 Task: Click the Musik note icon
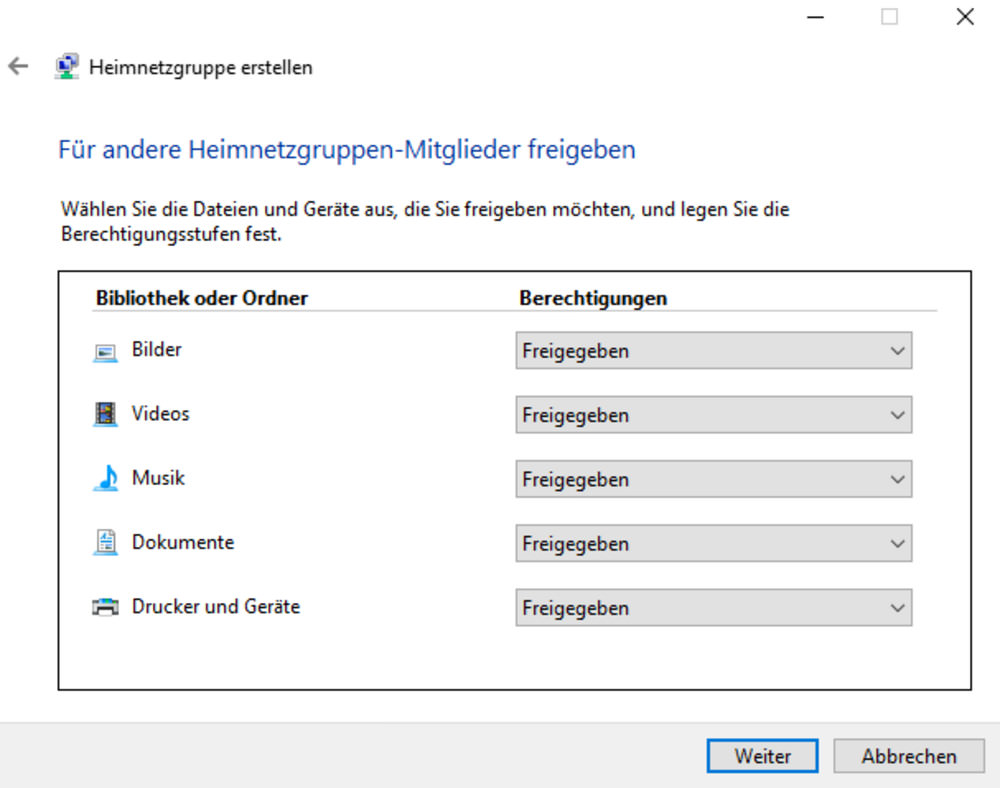pos(106,478)
